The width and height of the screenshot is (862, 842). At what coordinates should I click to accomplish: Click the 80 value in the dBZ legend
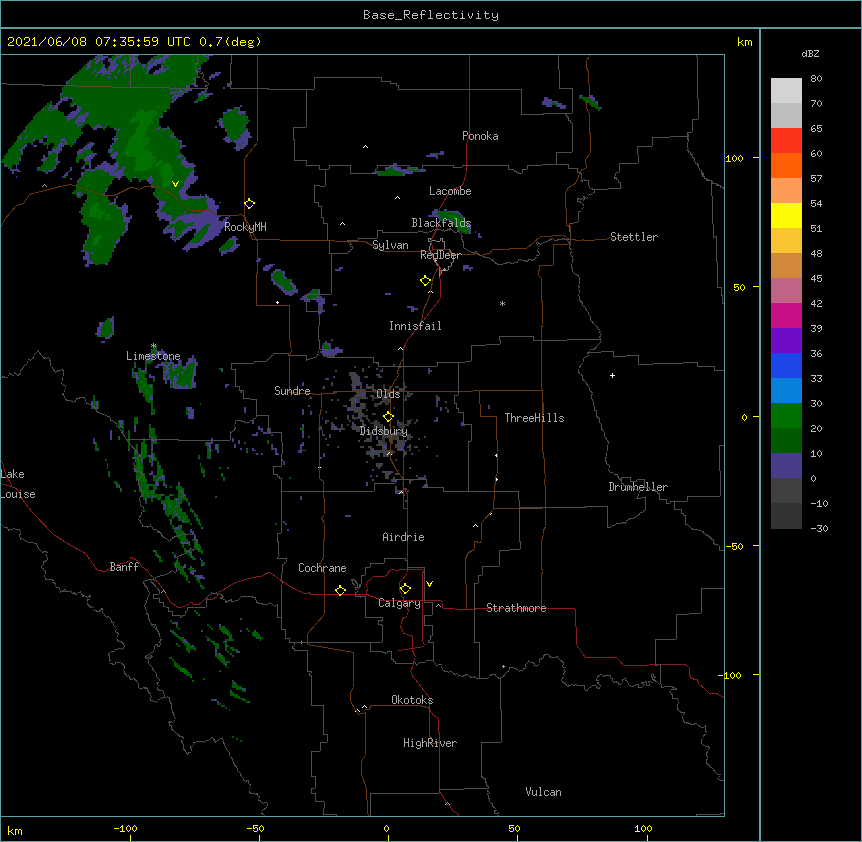click(816, 79)
